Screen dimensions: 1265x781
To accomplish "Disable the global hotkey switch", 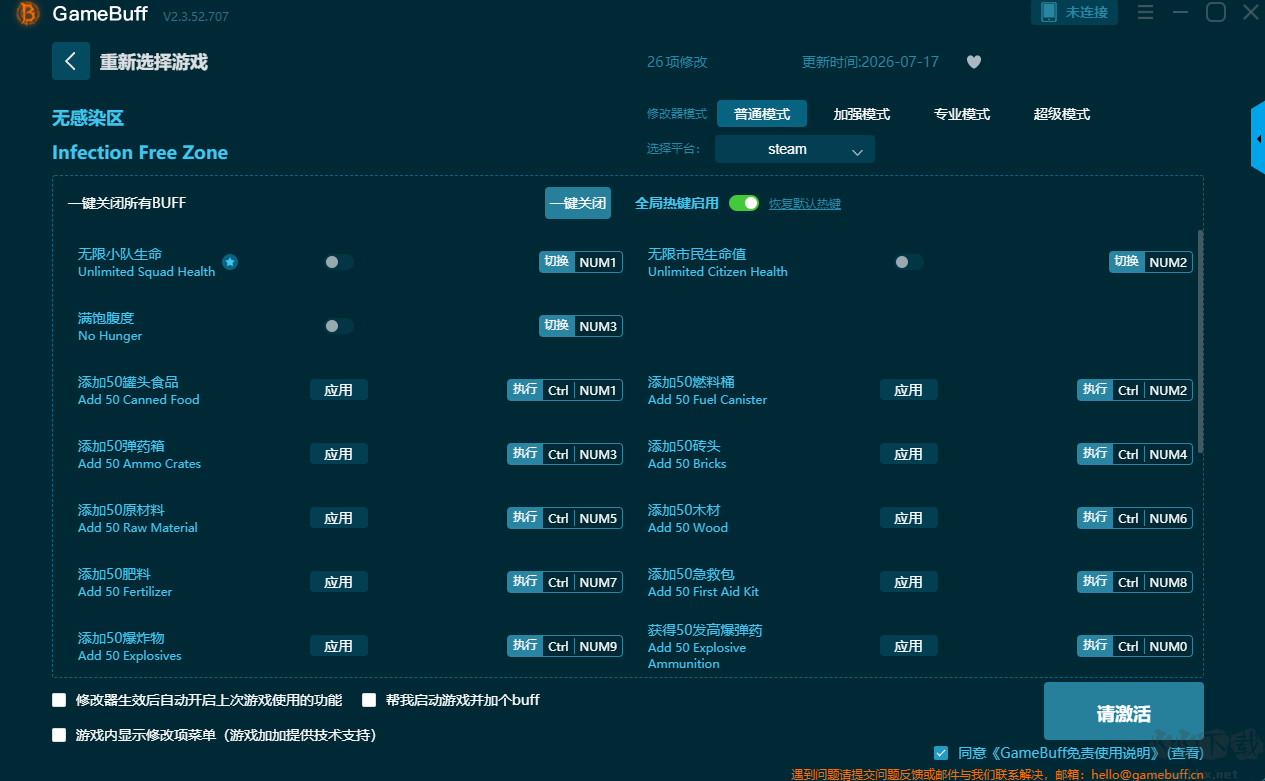I will [744, 203].
